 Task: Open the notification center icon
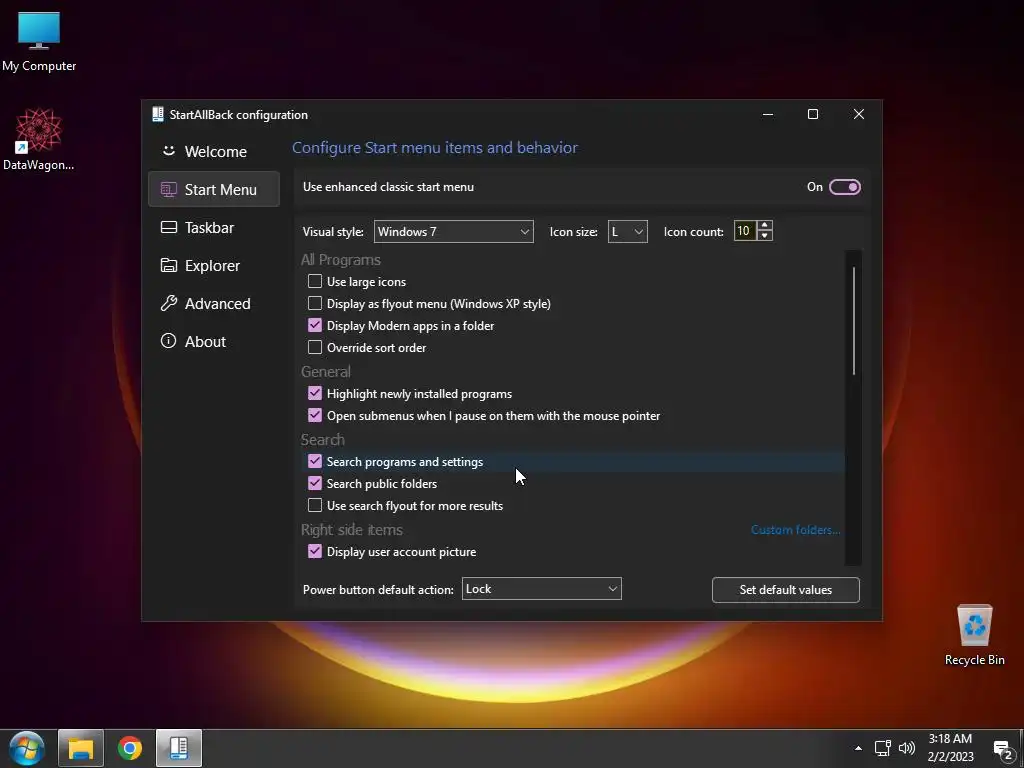tap(1003, 749)
